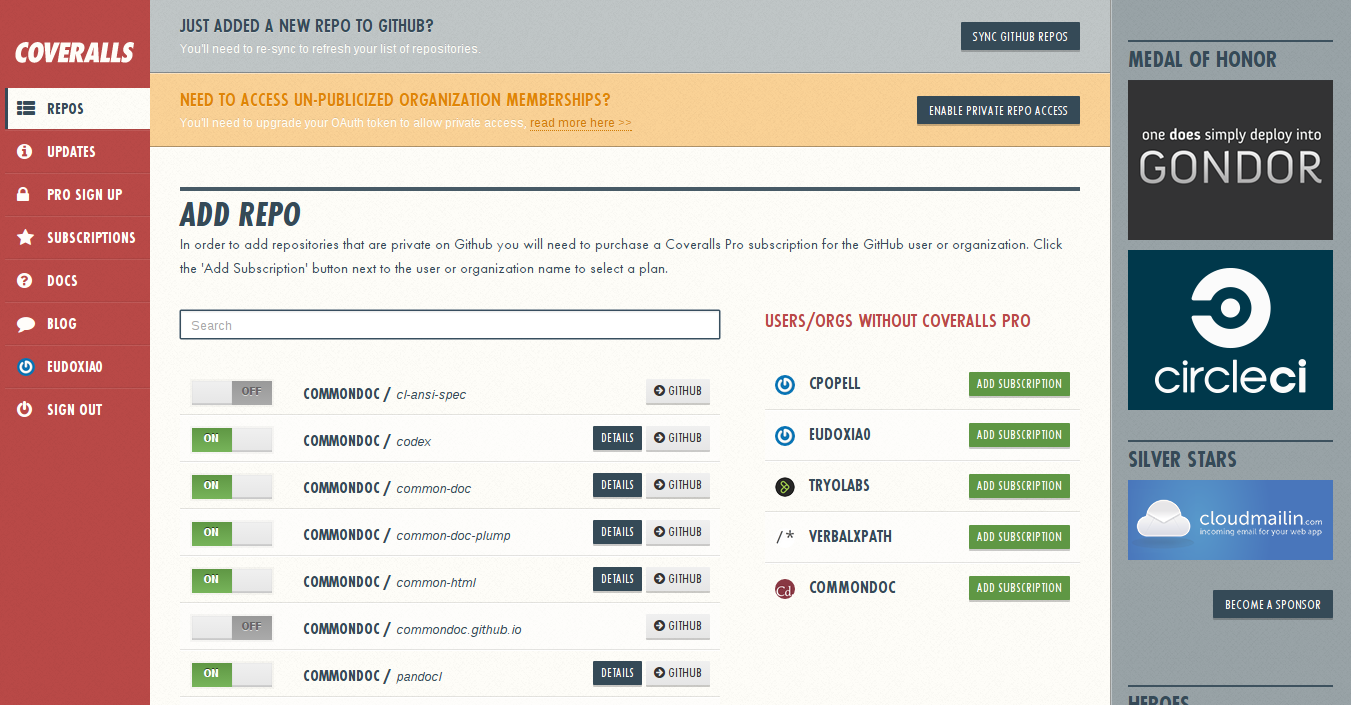Toggle off the codex repo switch

tap(232, 439)
